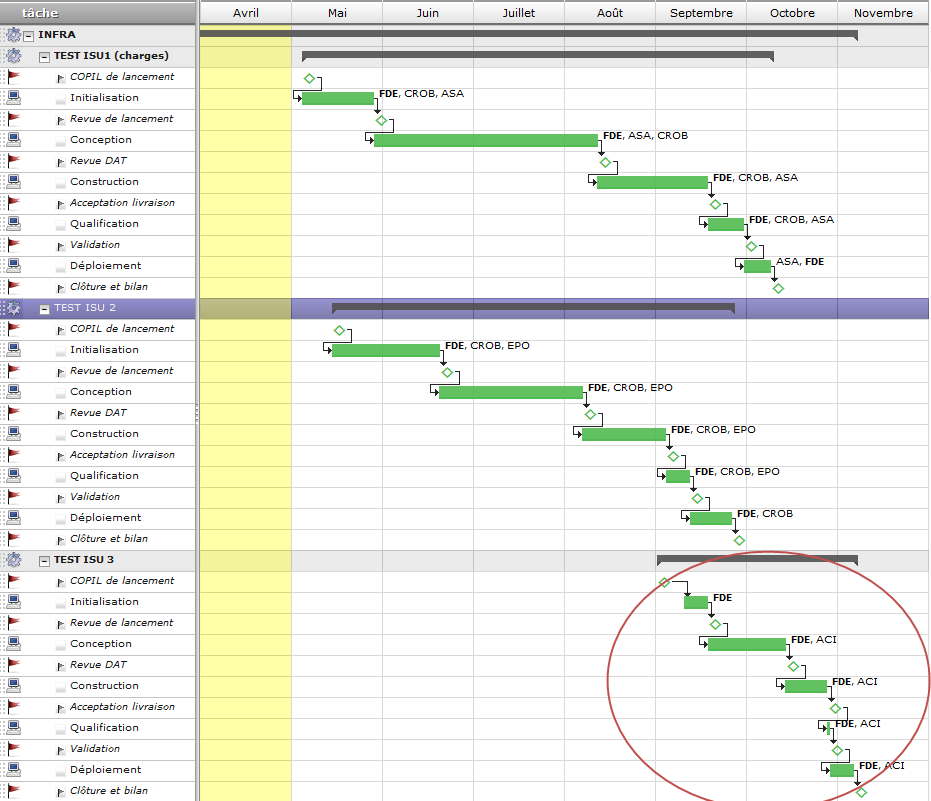Click the red flag icon for Acceptation livraison in TEST ISU 3
Viewport: 931px width, 801px height.
point(14,707)
